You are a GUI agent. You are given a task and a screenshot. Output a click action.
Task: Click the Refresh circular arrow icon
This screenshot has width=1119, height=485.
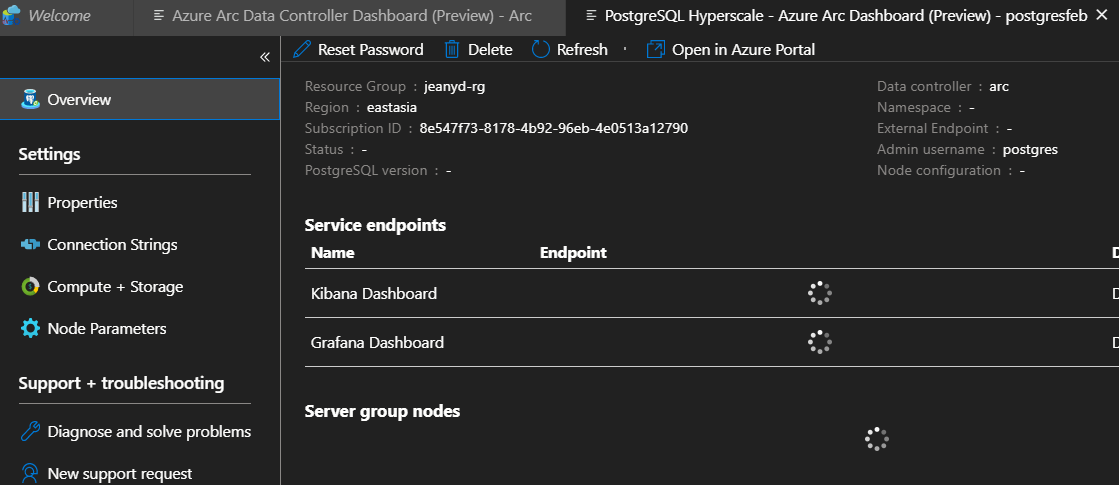[x=541, y=49]
